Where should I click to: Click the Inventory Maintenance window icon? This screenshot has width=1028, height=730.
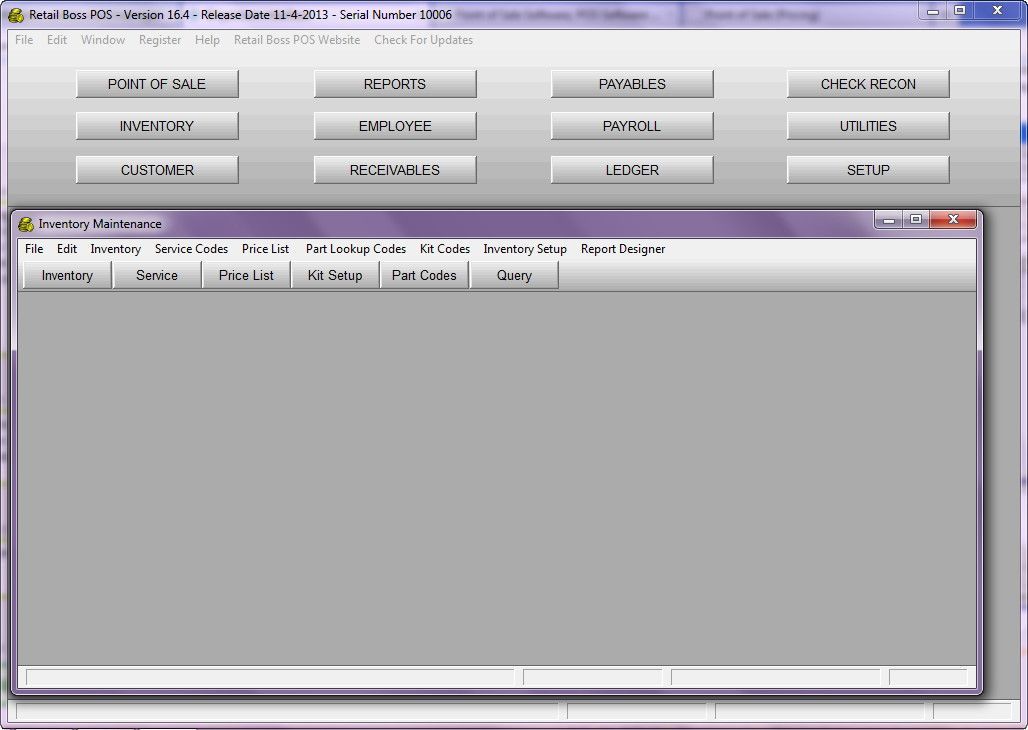[x=26, y=224]
